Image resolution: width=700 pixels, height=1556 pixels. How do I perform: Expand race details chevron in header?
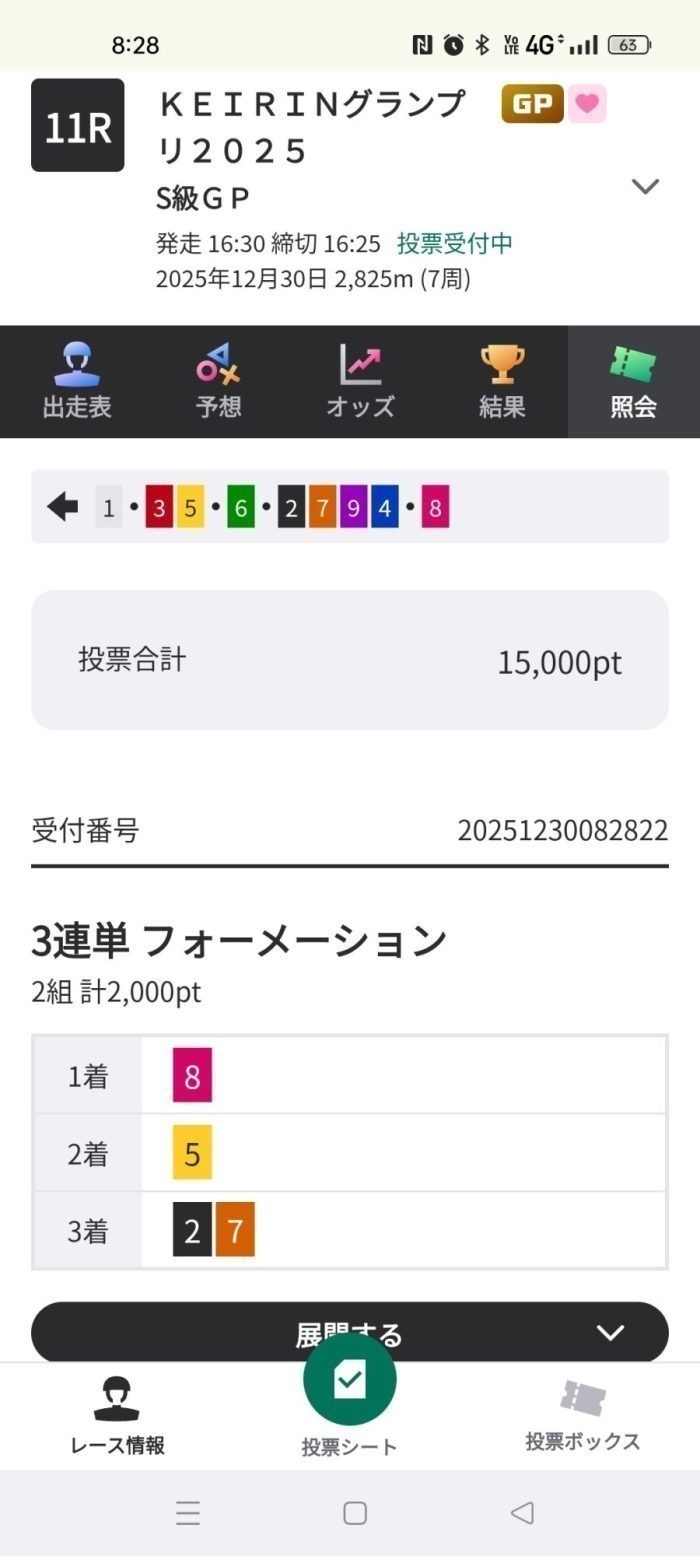point(645,186)
